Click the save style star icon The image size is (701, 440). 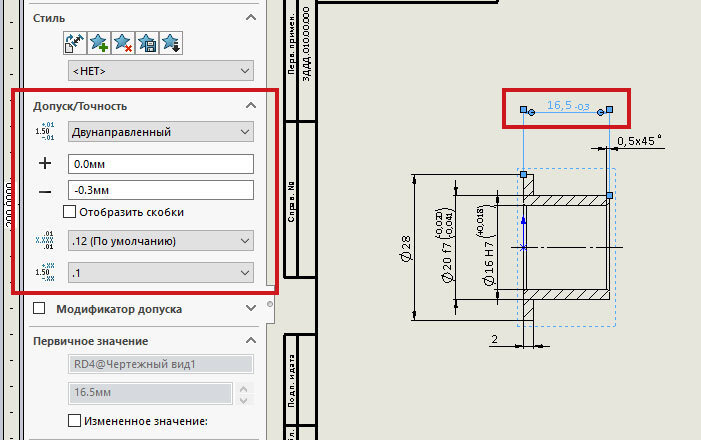pyautogui.click(x=147, y=43)
